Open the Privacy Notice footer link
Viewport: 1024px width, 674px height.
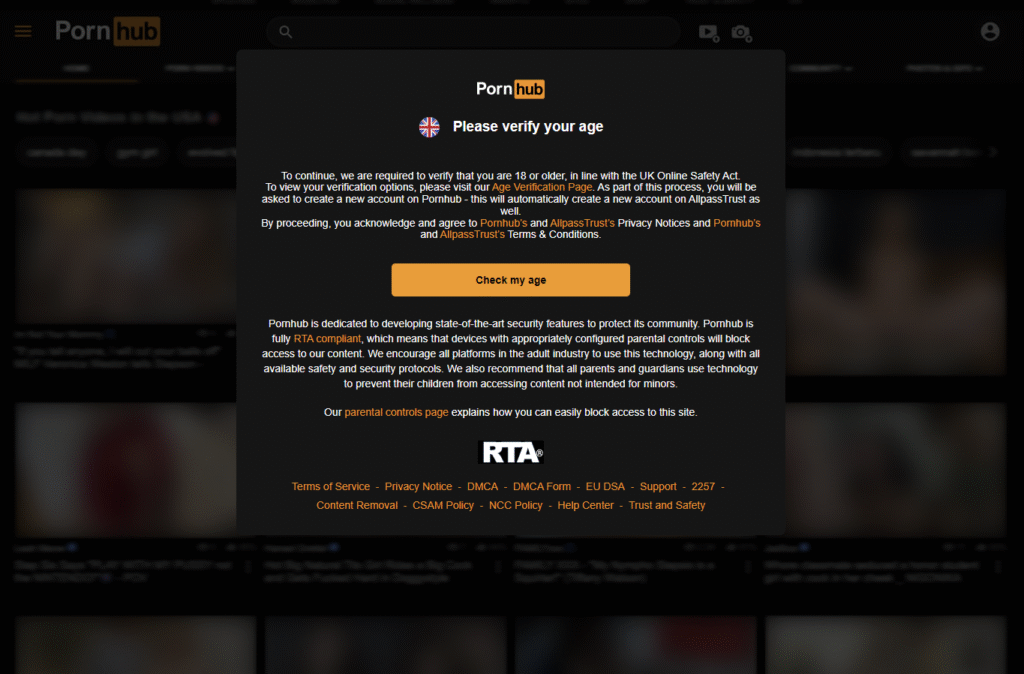418,487
